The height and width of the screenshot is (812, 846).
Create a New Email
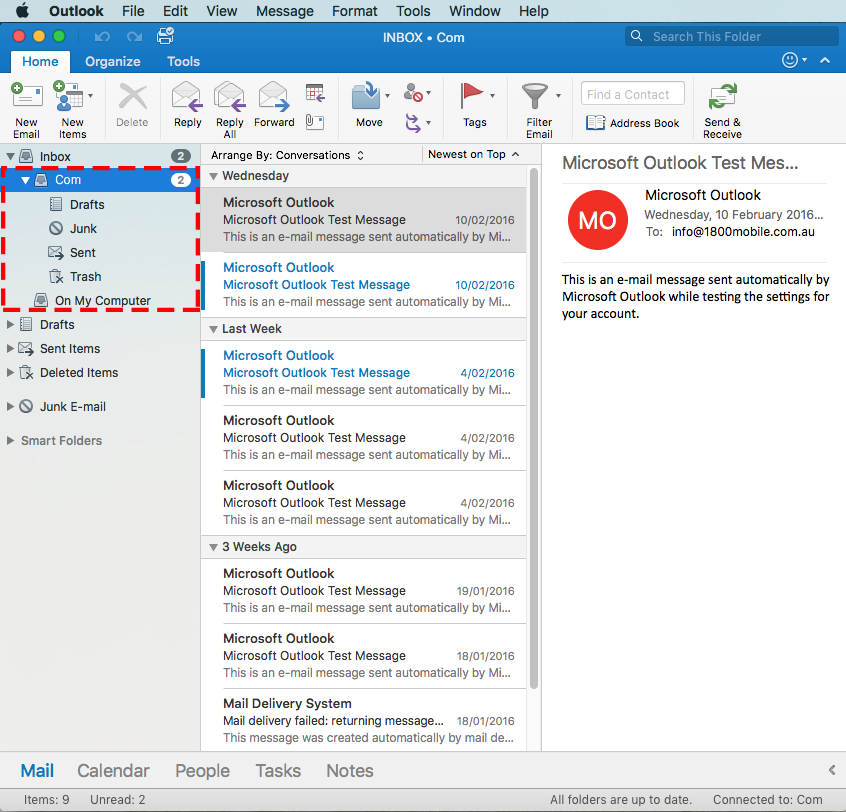tap(26, 110)
